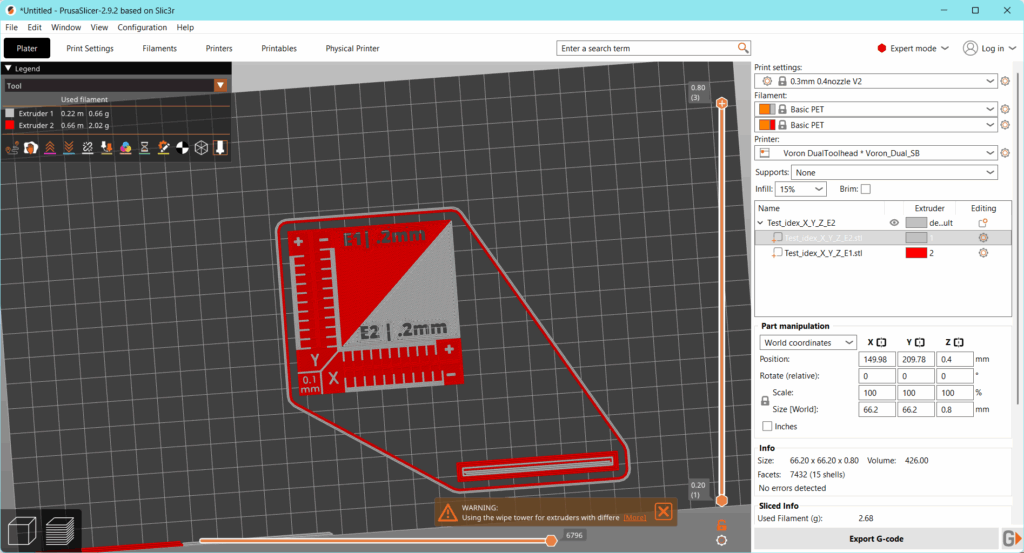Toggle eye visibility for Test_idex_X_Y_Z_E2 object
This screenshot has width=1024, height=553.
[x=894, y=223]
